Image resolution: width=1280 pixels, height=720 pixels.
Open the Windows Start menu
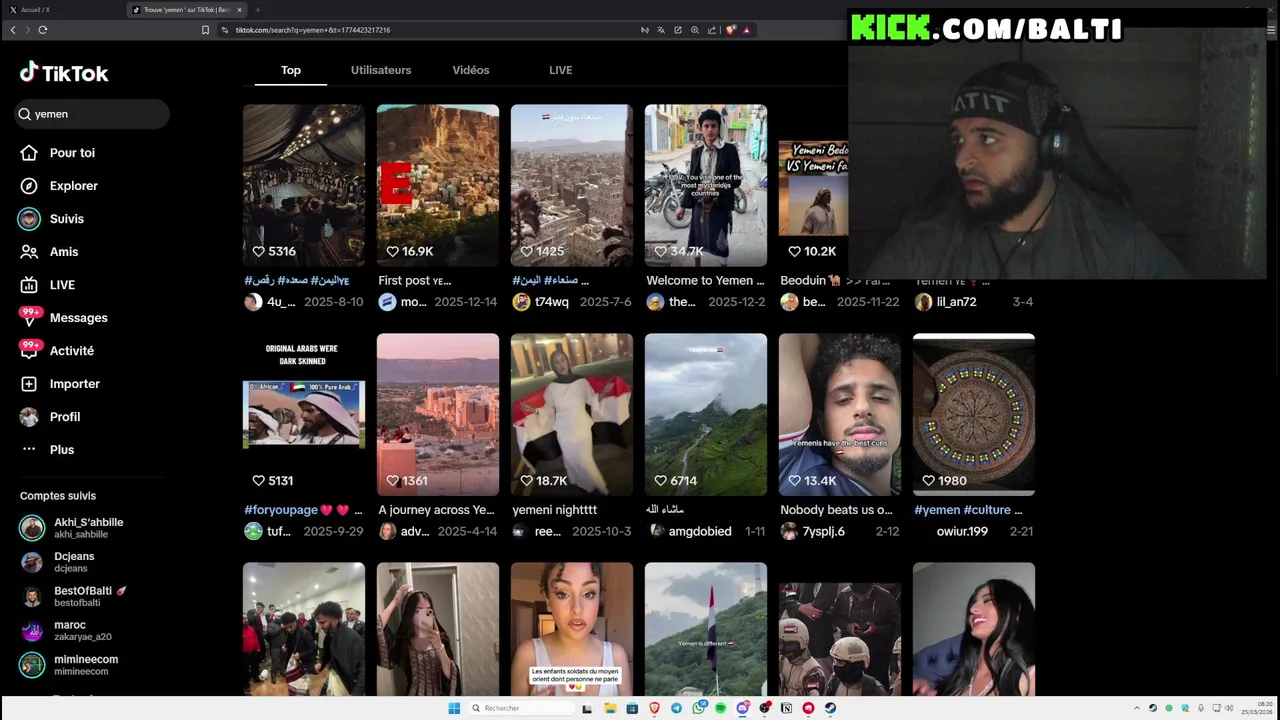(x=454, y=708)
